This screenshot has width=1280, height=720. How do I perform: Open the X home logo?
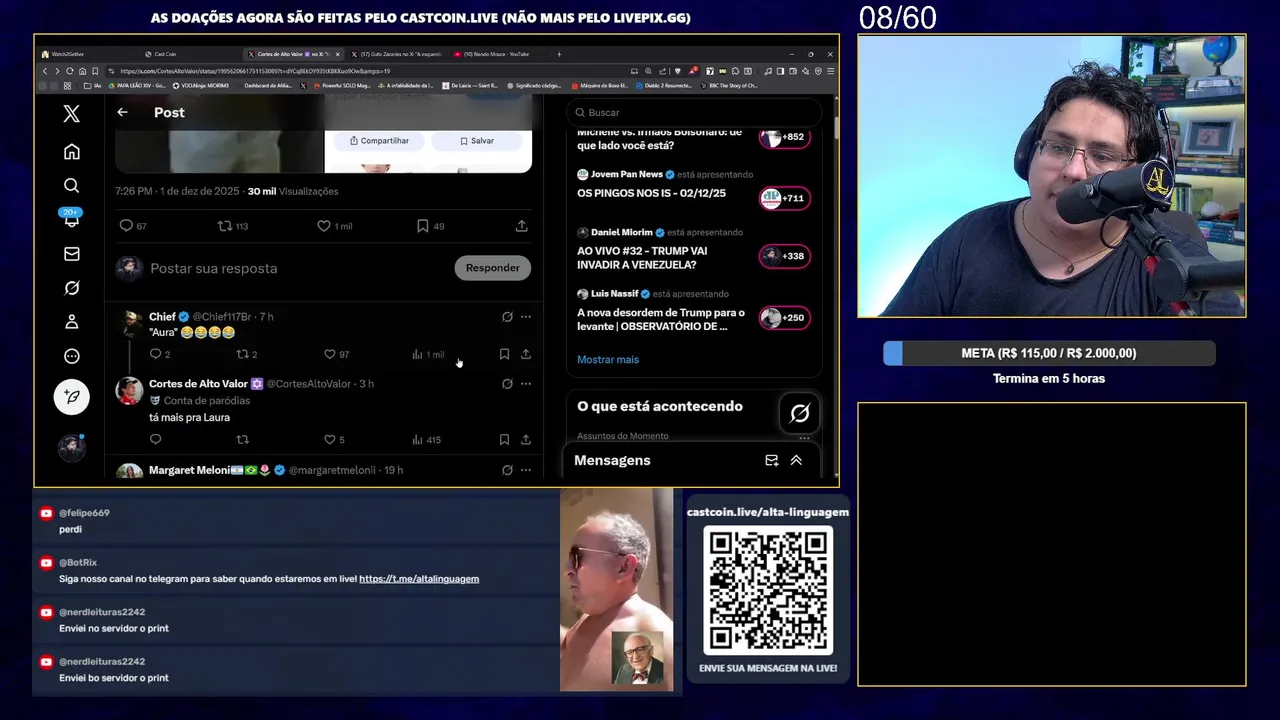point(71,114)
